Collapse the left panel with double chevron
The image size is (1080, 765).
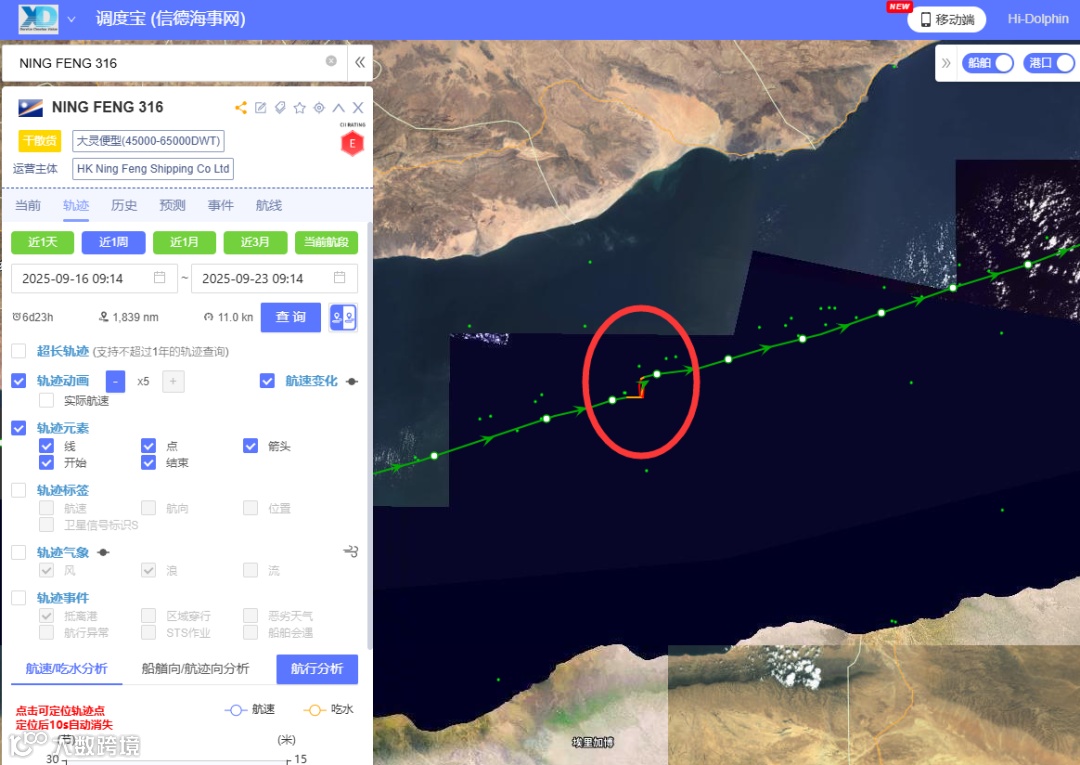pyautogui.click(x=360, y=63)
